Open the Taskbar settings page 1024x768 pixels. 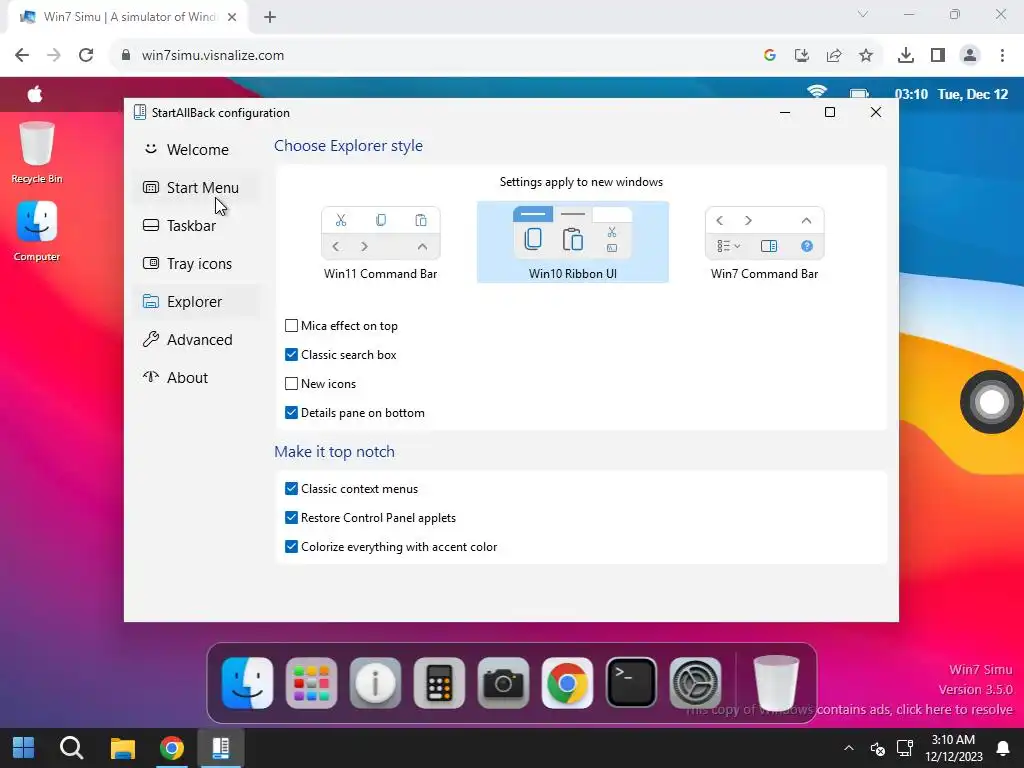pyautogui.click(x=196, y=225)
